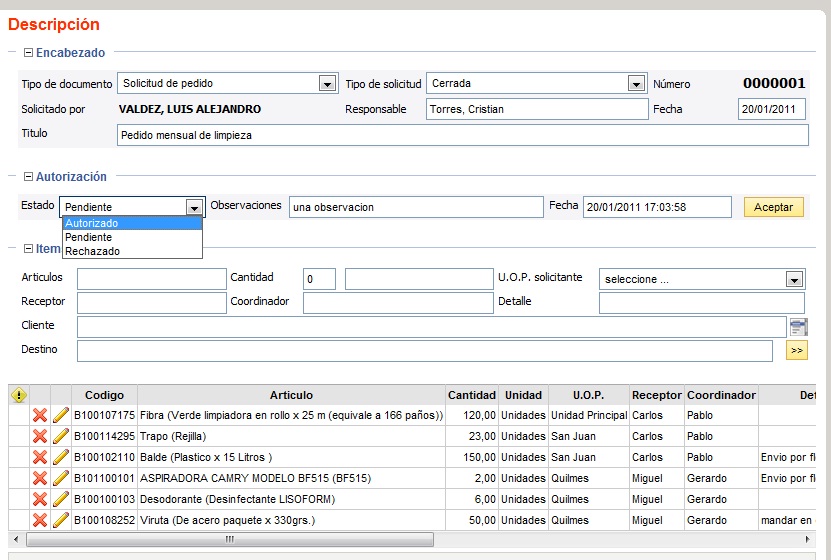
Task: Collapse the Autorización section
Action: click(x=28, y=177)
